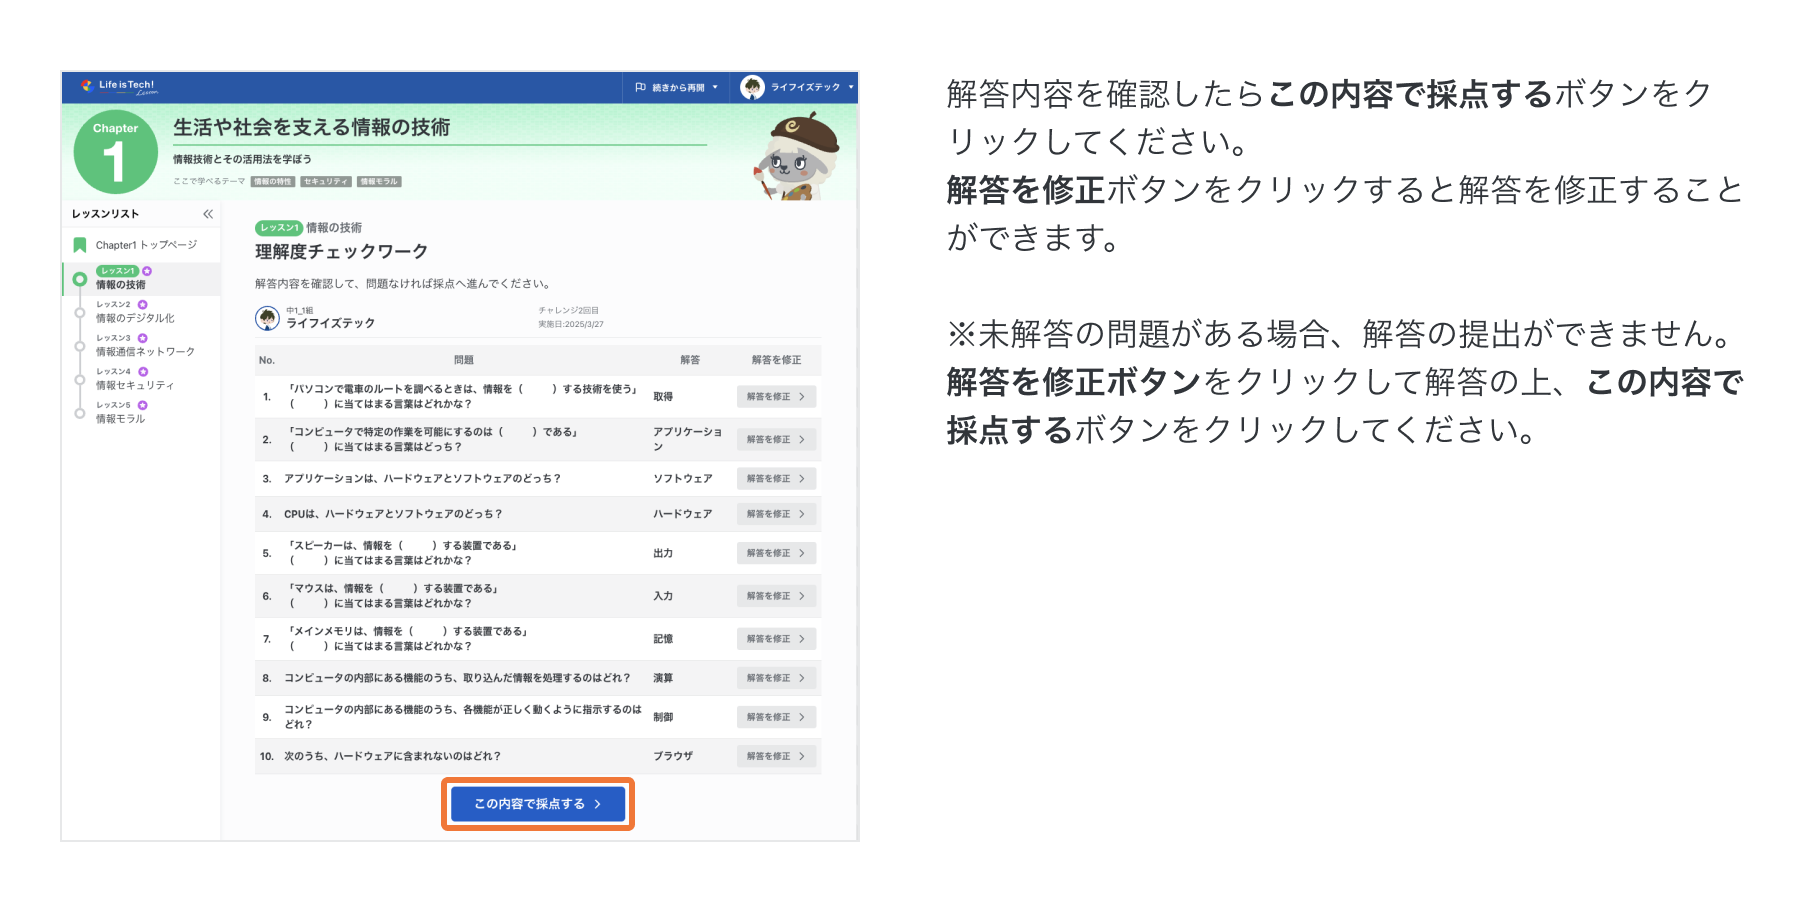Click the purple star badge next to レッスン4

point(142,371)
